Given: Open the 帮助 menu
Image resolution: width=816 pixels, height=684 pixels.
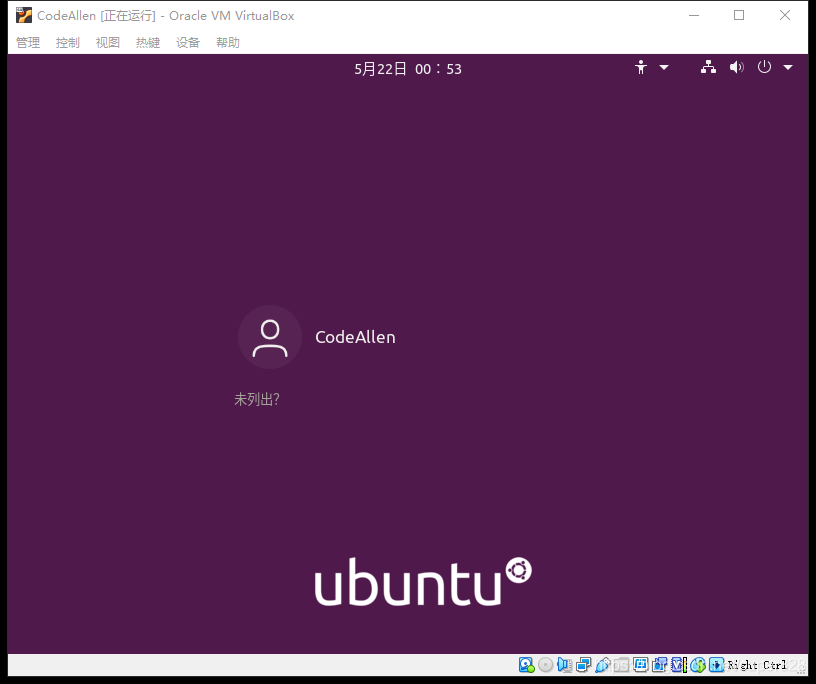Looking at the screenshot, I should tap(228, 43).
